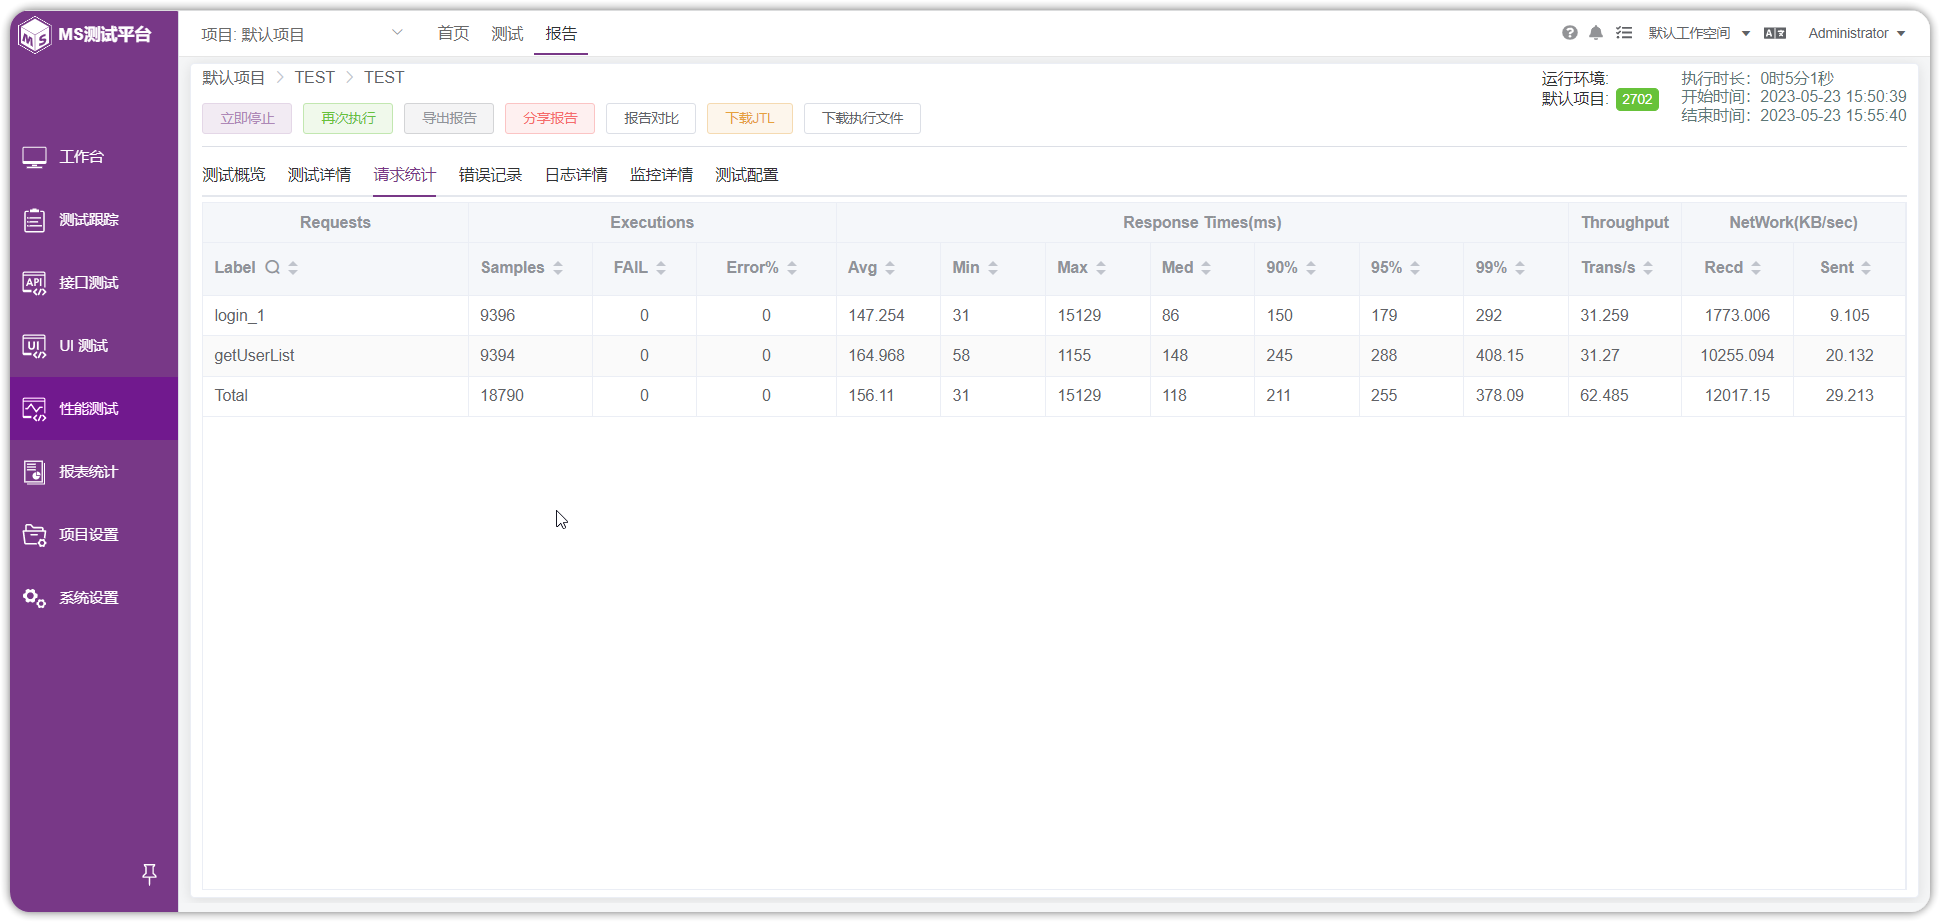Screen dimensions: 1940x922
Task: Toggle sort order on Samples column
Action: (x=558, y=268)
